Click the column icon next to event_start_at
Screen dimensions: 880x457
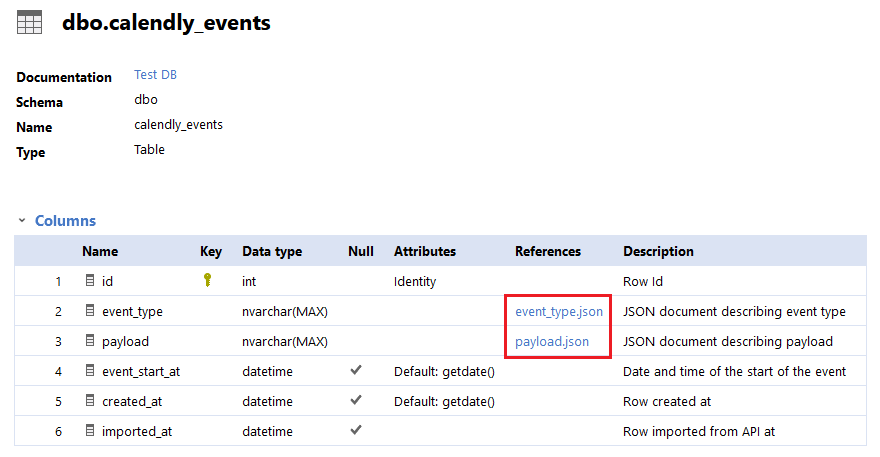pos(90,371)
